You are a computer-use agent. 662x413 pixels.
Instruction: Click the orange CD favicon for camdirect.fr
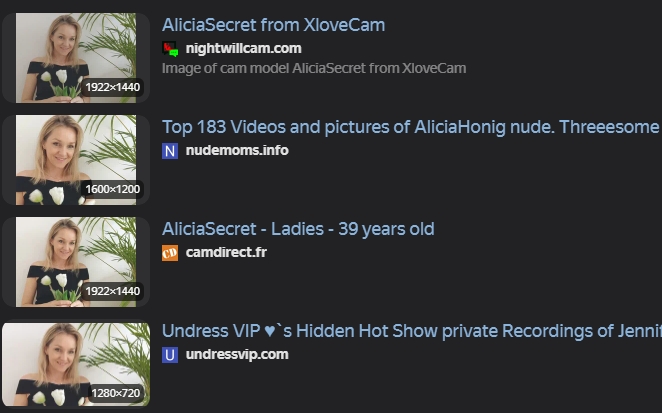pyautogui.click(x=170, y=253)
